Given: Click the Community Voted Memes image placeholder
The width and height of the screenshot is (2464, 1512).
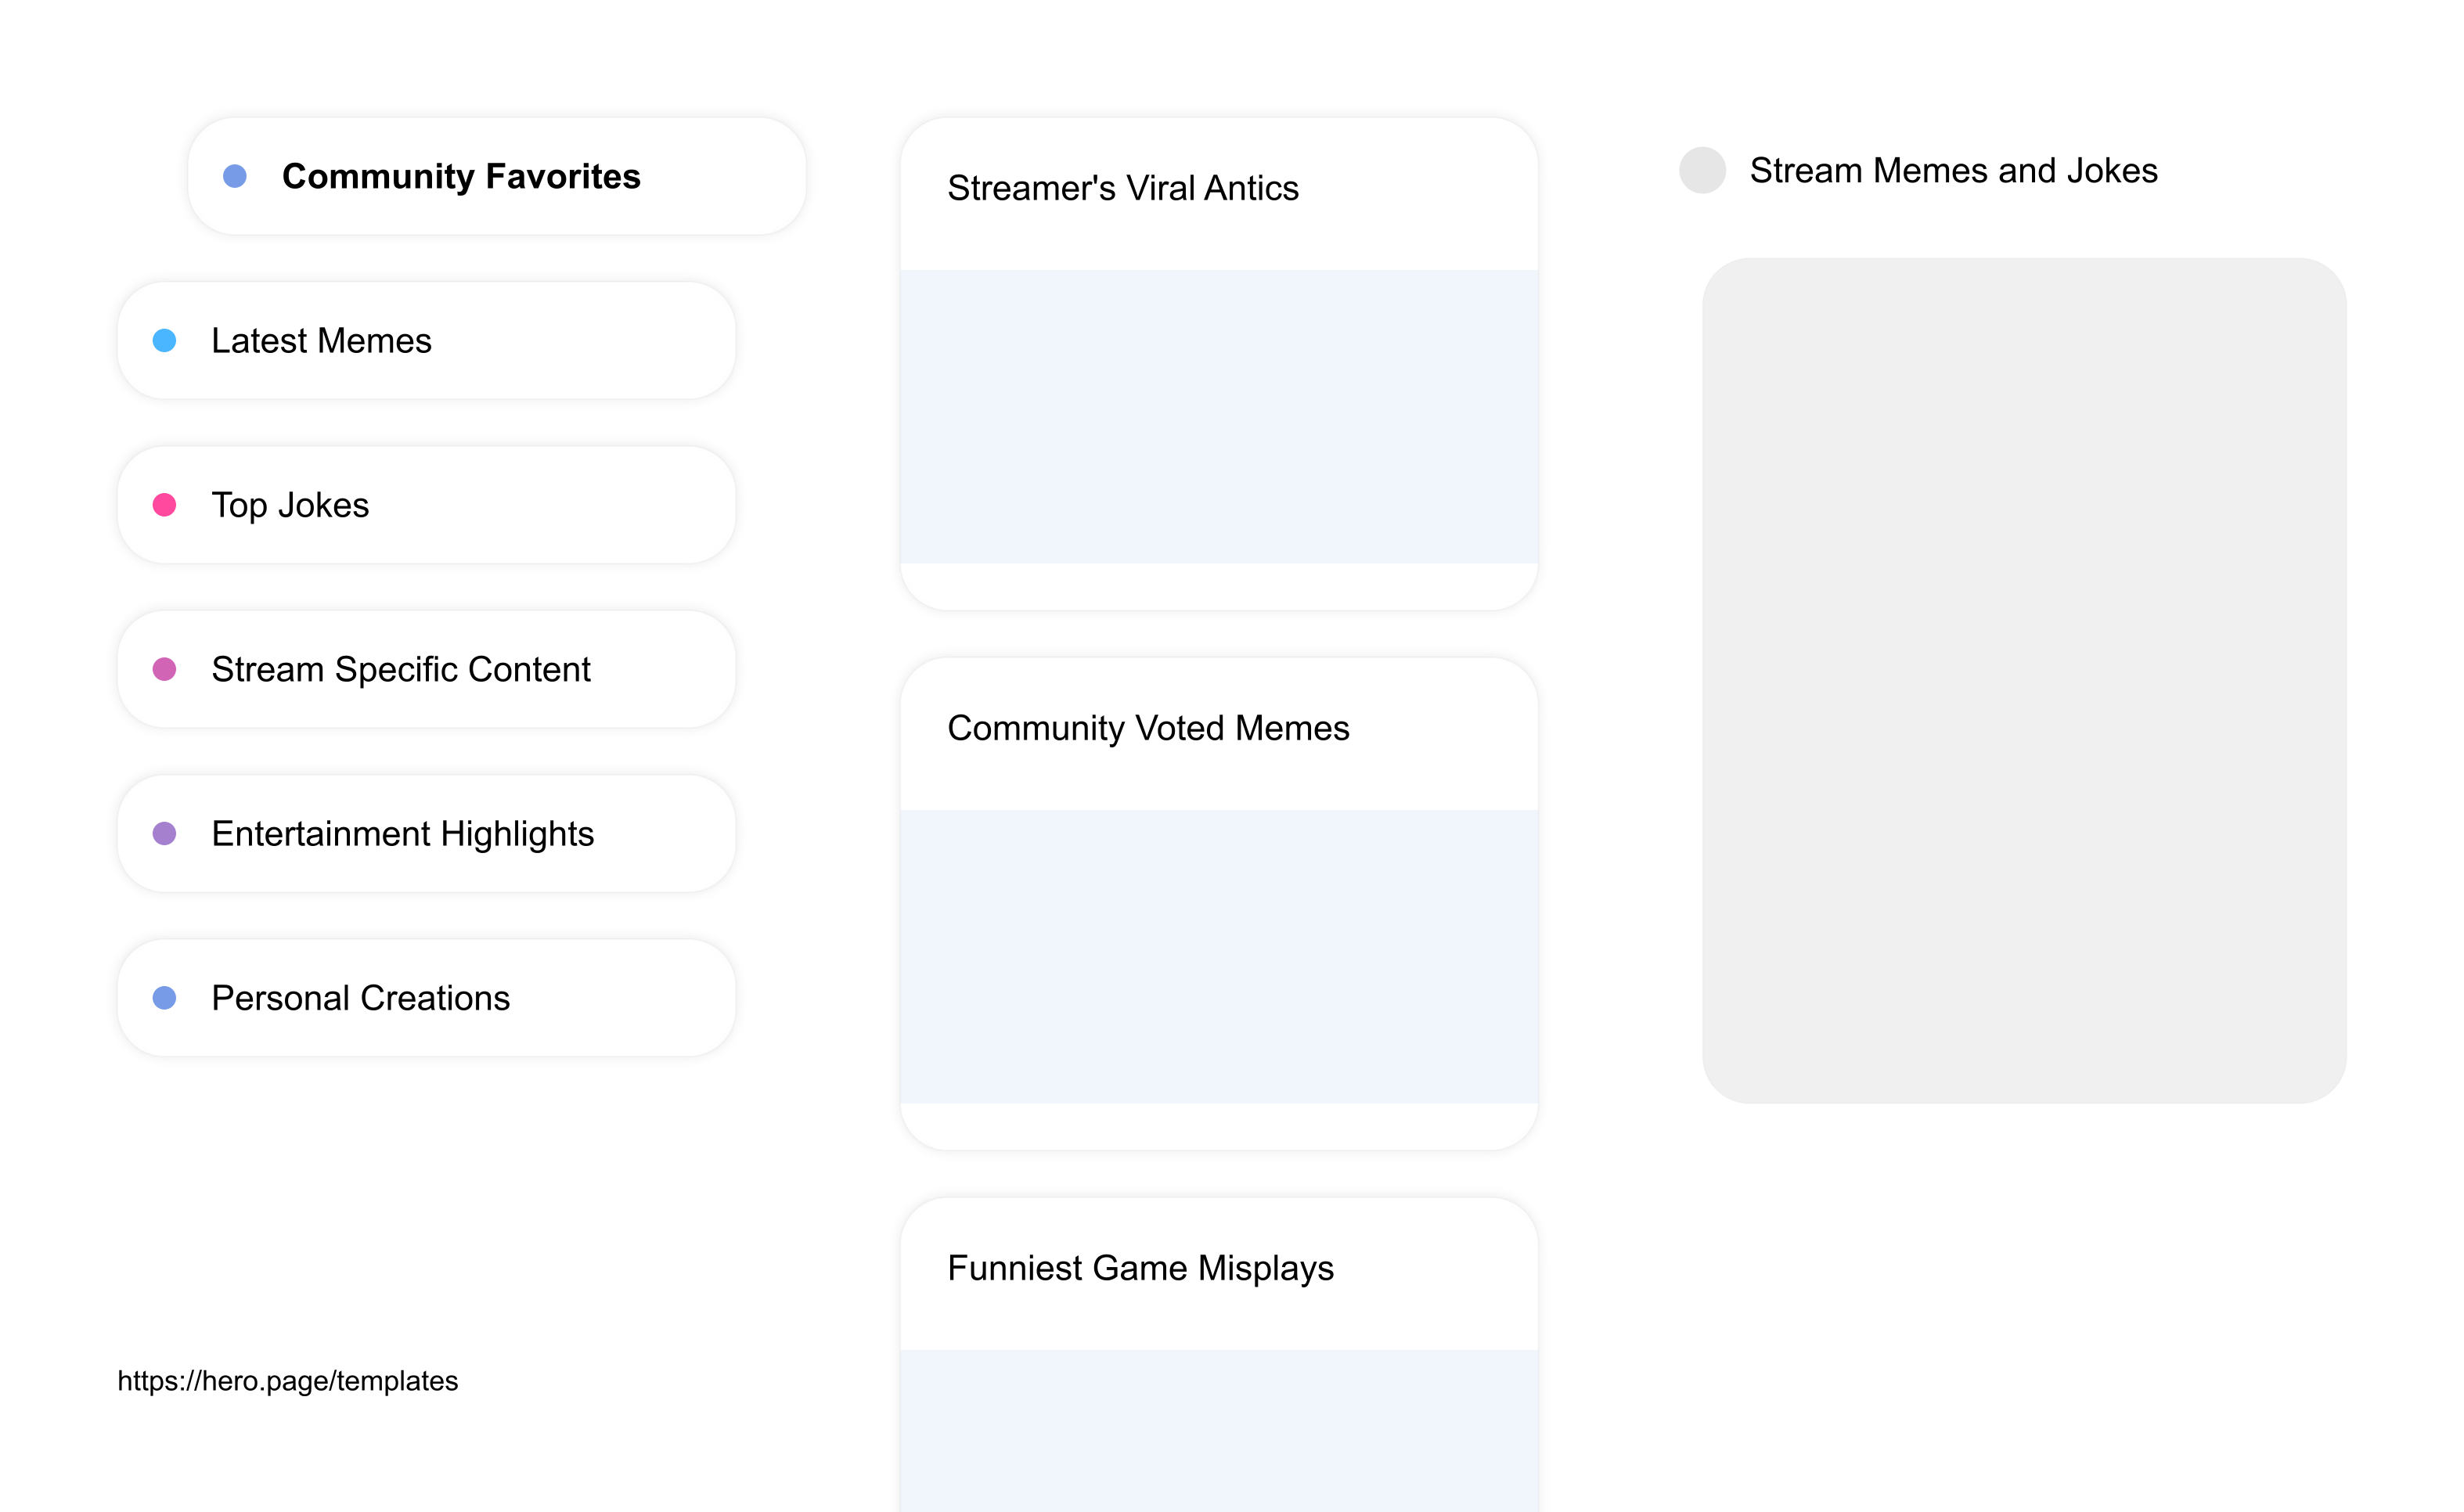Looking at the screenshot, I should pos(1219,957).
